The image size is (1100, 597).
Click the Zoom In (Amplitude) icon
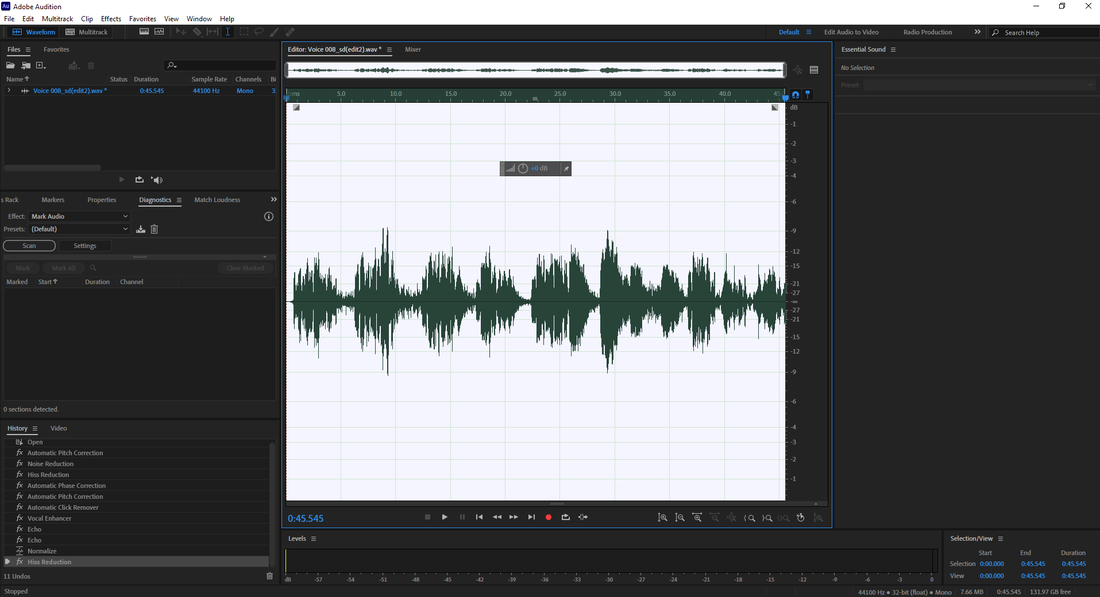662,517
